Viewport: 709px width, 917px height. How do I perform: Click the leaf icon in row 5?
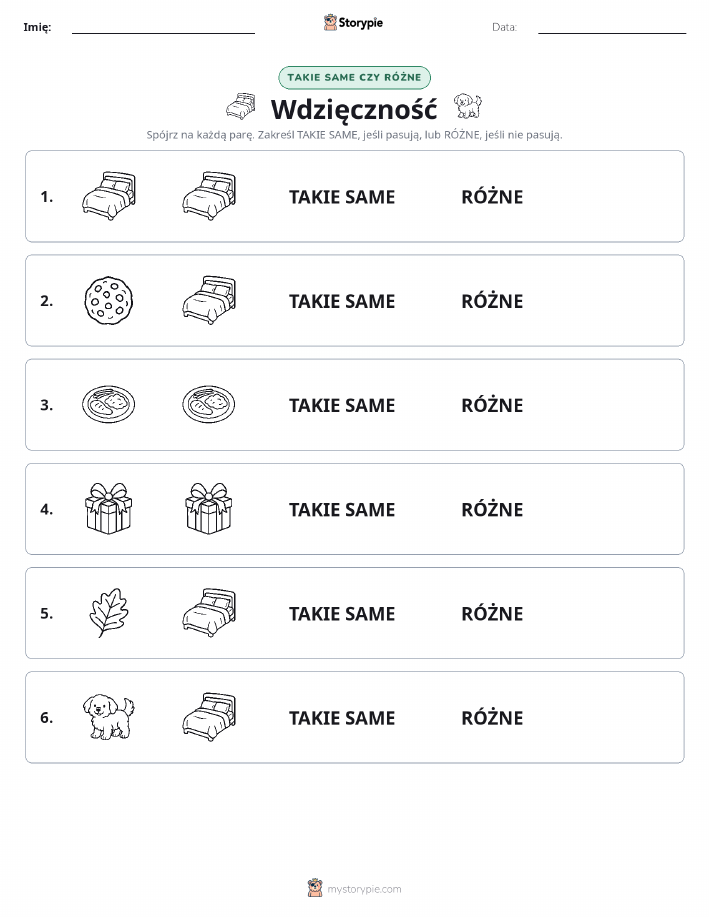[x=109, y=613]
